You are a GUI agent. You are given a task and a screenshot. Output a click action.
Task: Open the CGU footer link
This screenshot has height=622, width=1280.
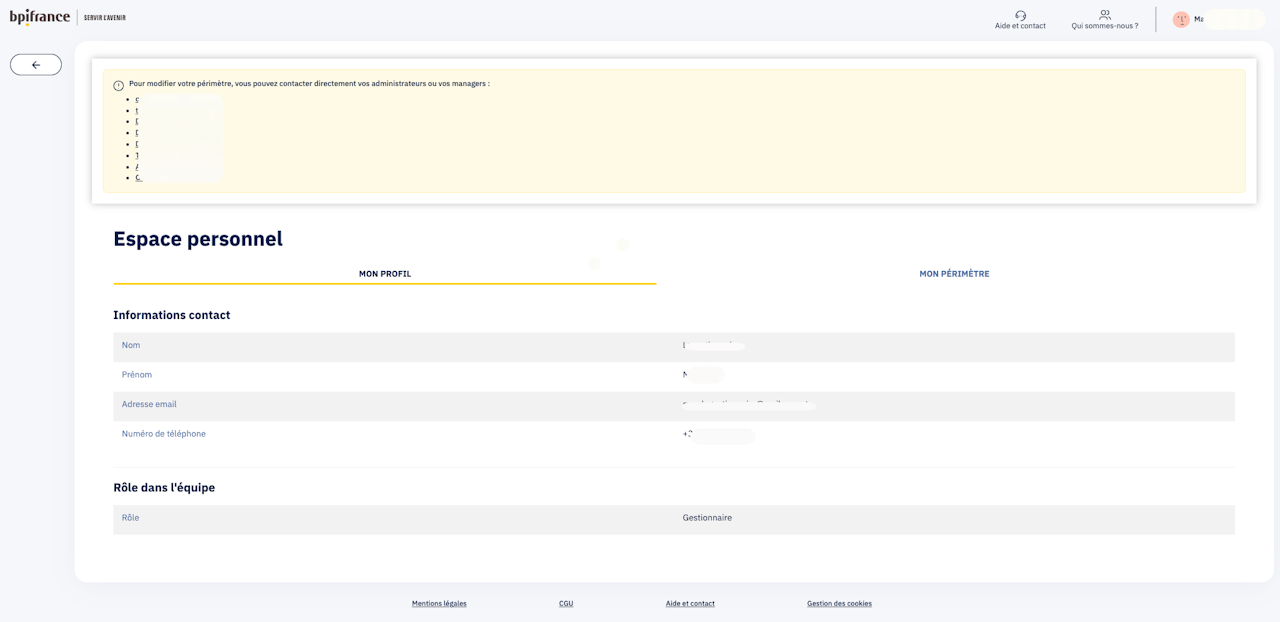[x=566, y=604]
